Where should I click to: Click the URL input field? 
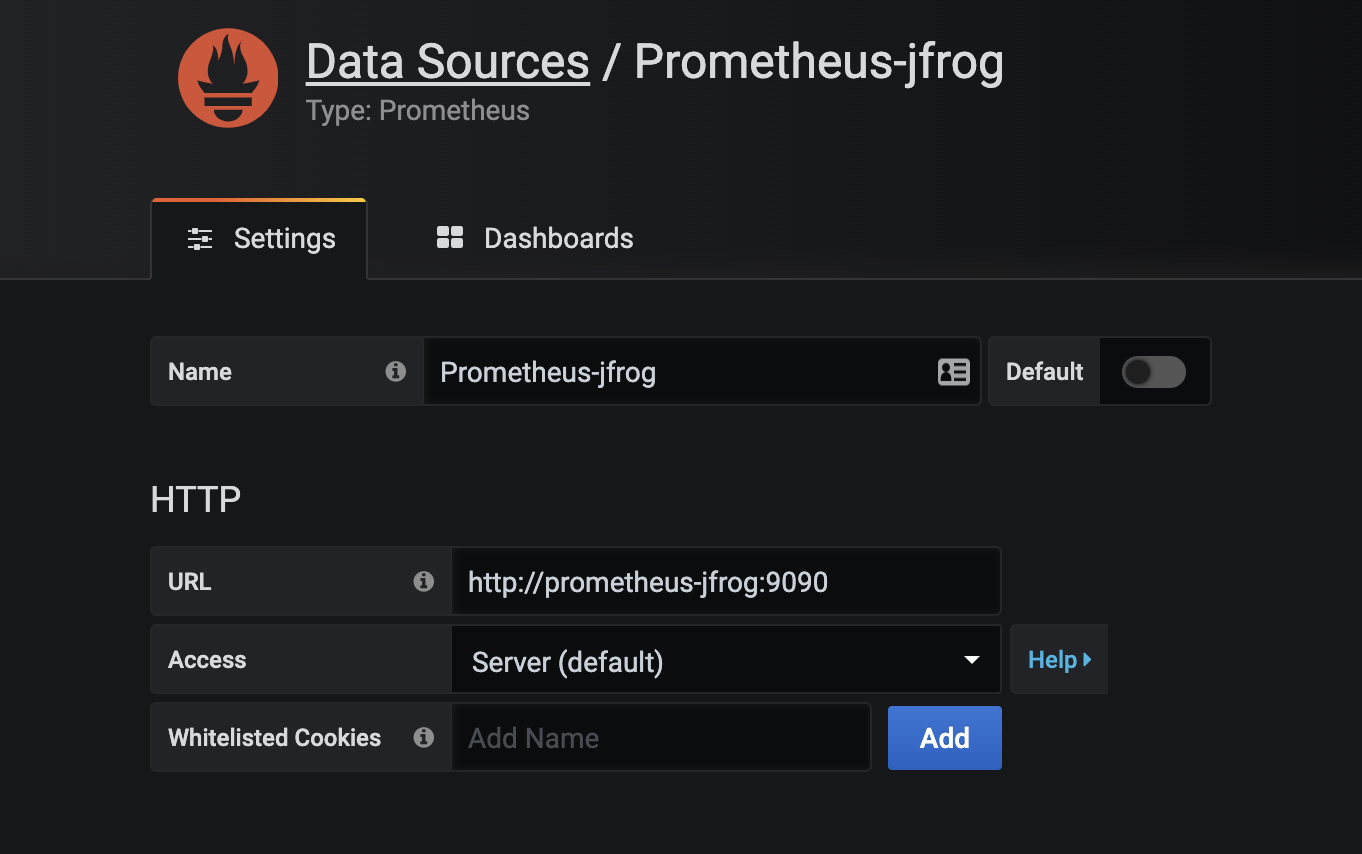click(726, 581)
